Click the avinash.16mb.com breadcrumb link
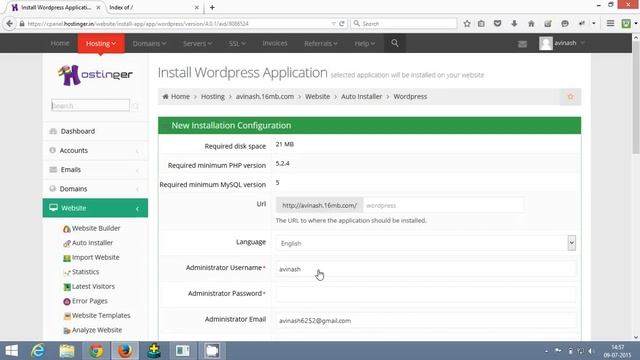Viewport: 640px width, 360px height. (x=265, y=97)
